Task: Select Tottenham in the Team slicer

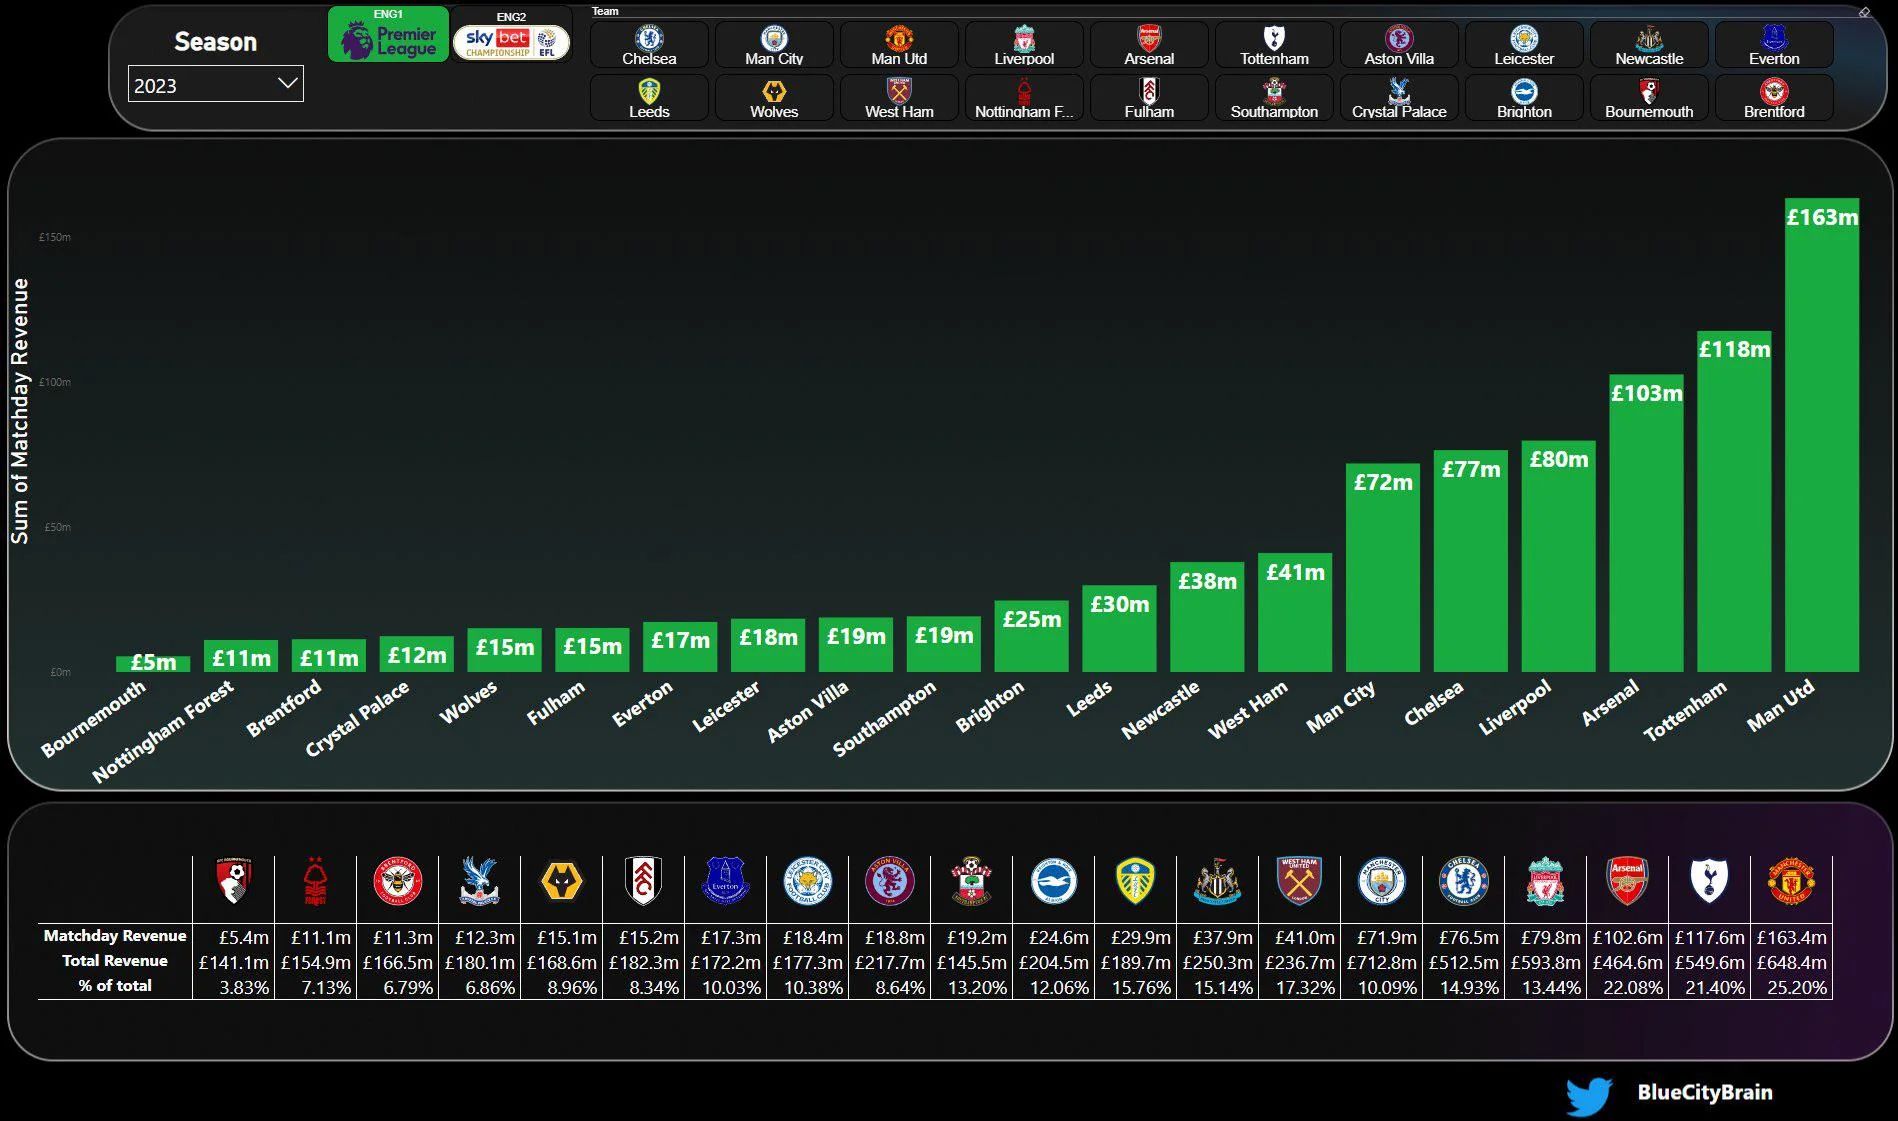Action: [1274, 45]
